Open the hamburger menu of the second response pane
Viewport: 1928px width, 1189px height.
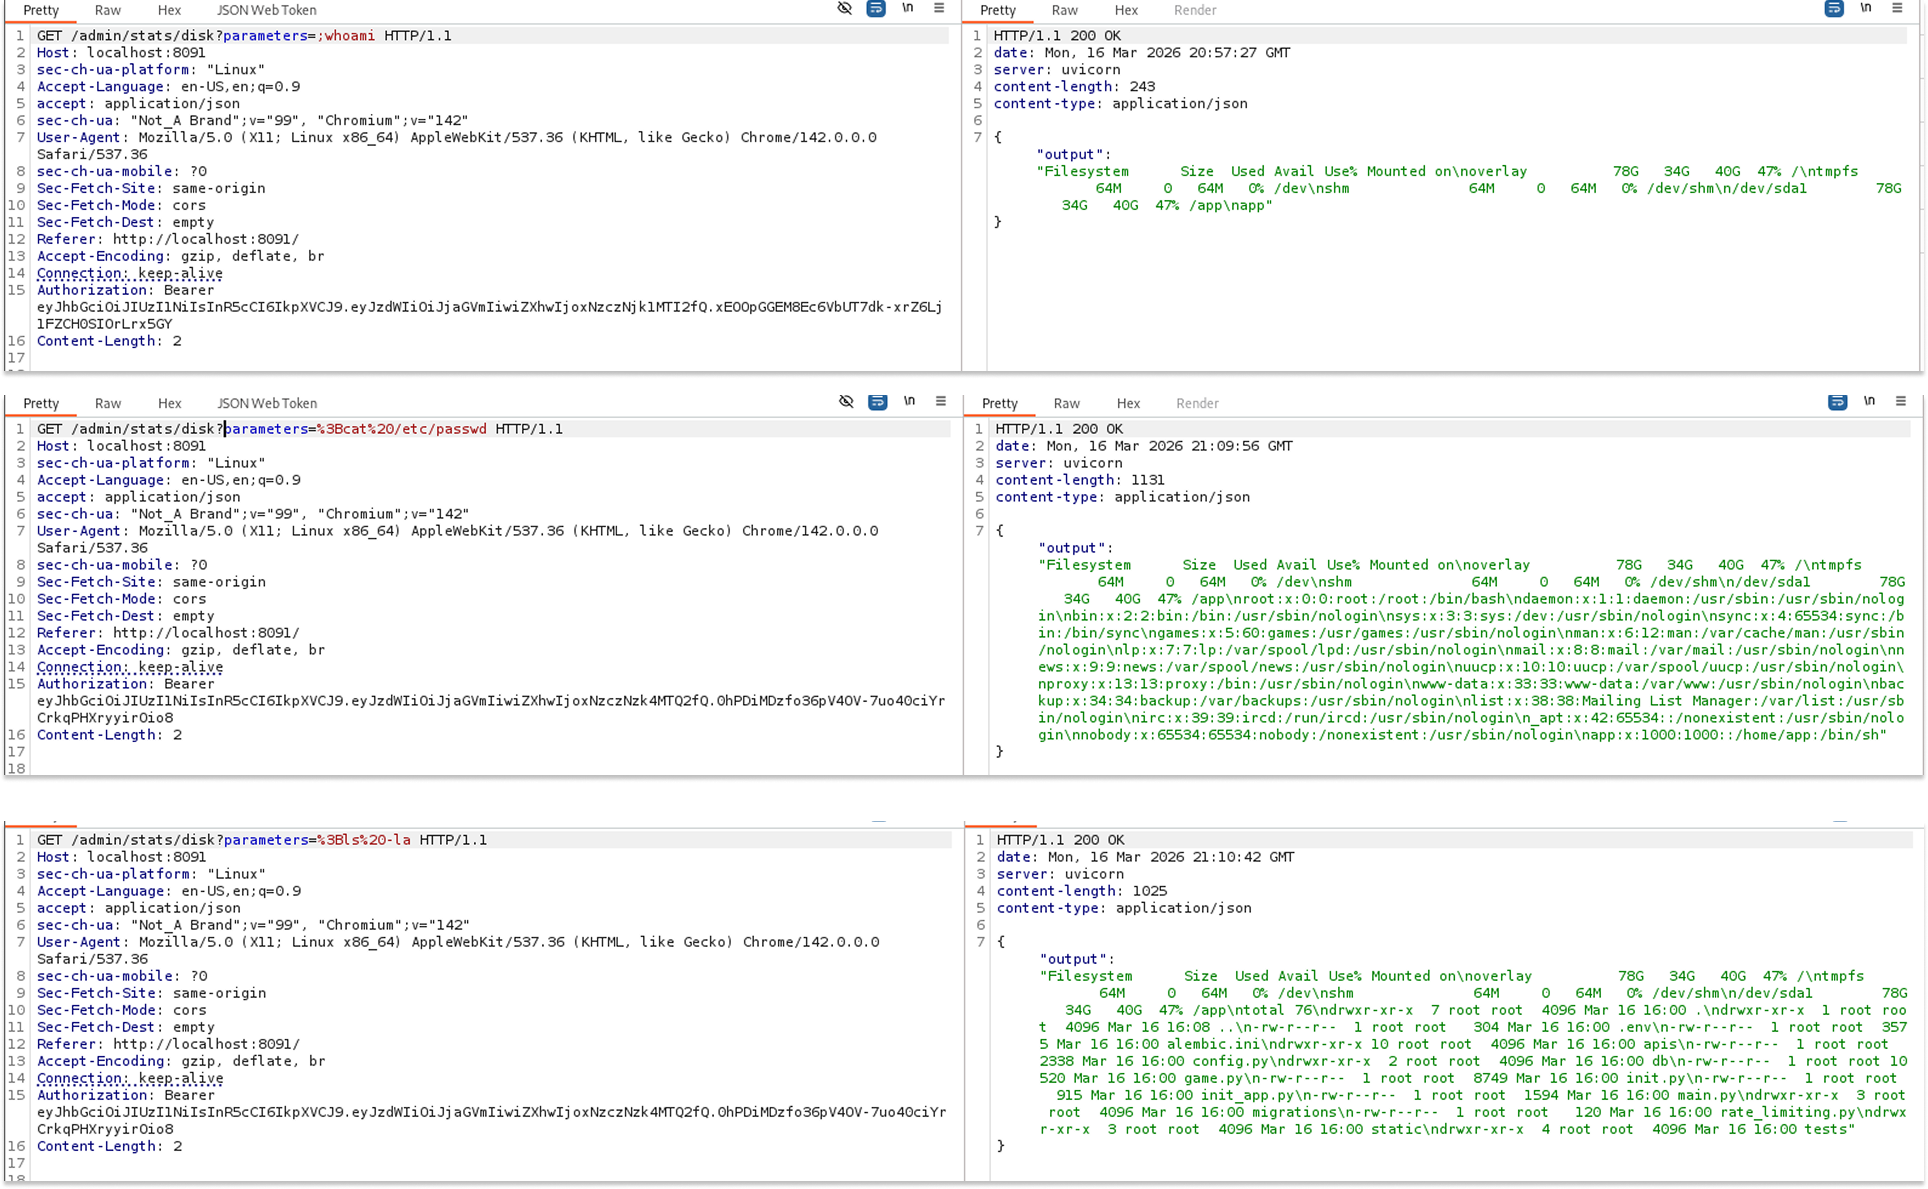point(1901,402)
